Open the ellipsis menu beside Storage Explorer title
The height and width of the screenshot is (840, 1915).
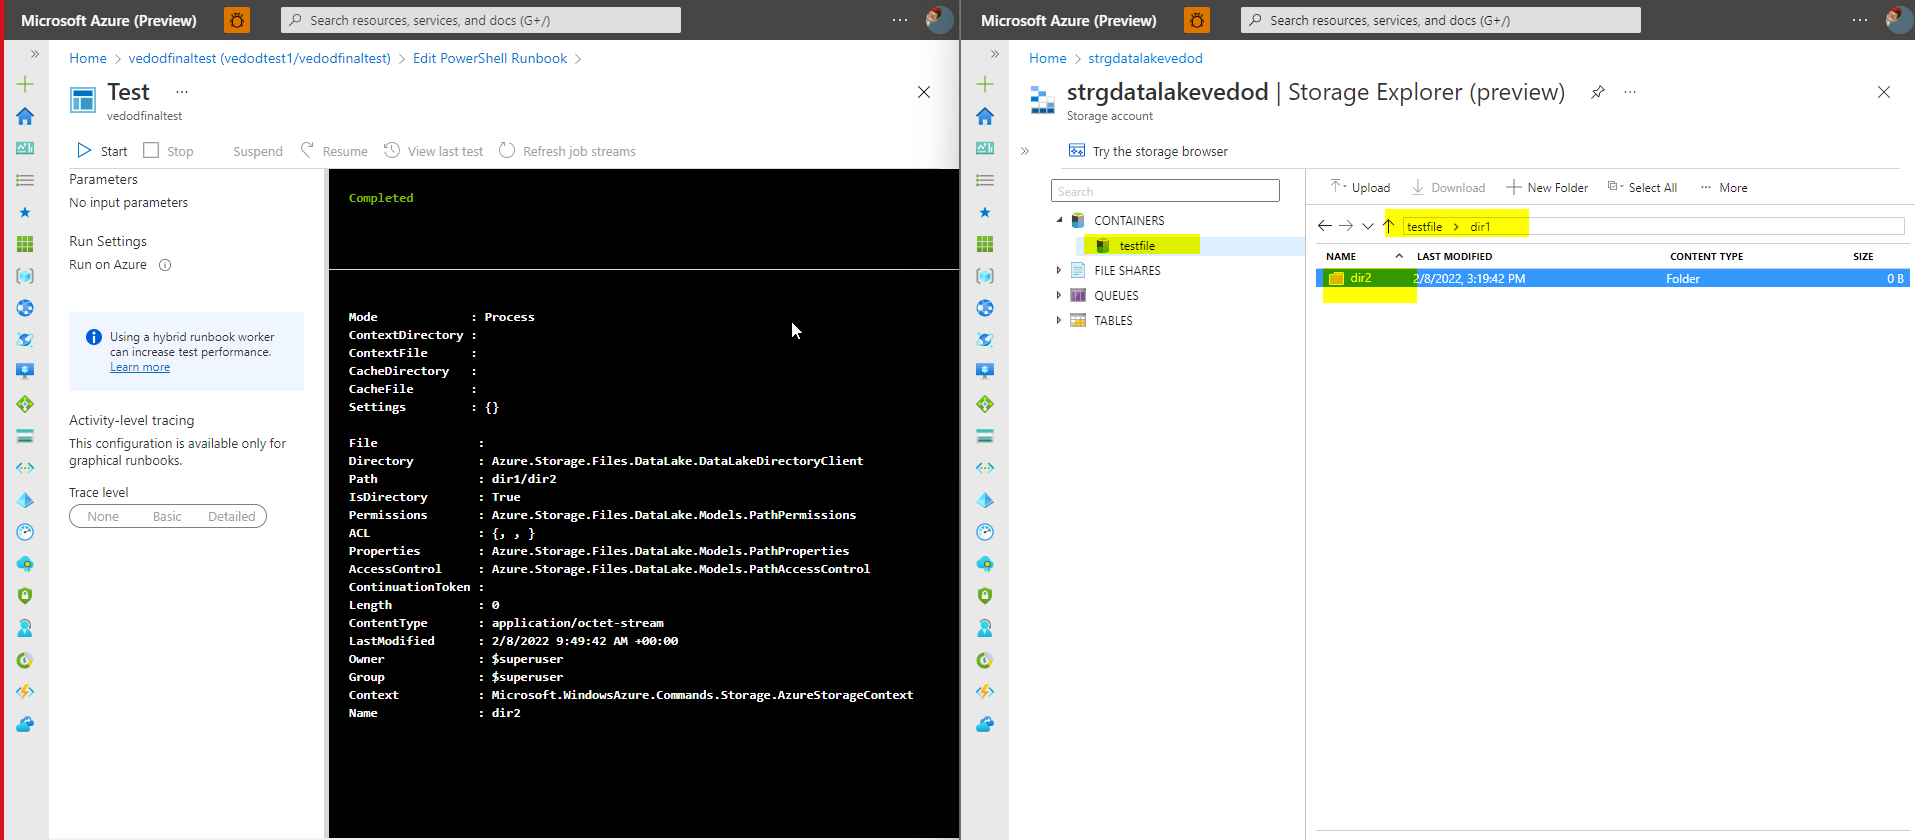point(1630,92)
